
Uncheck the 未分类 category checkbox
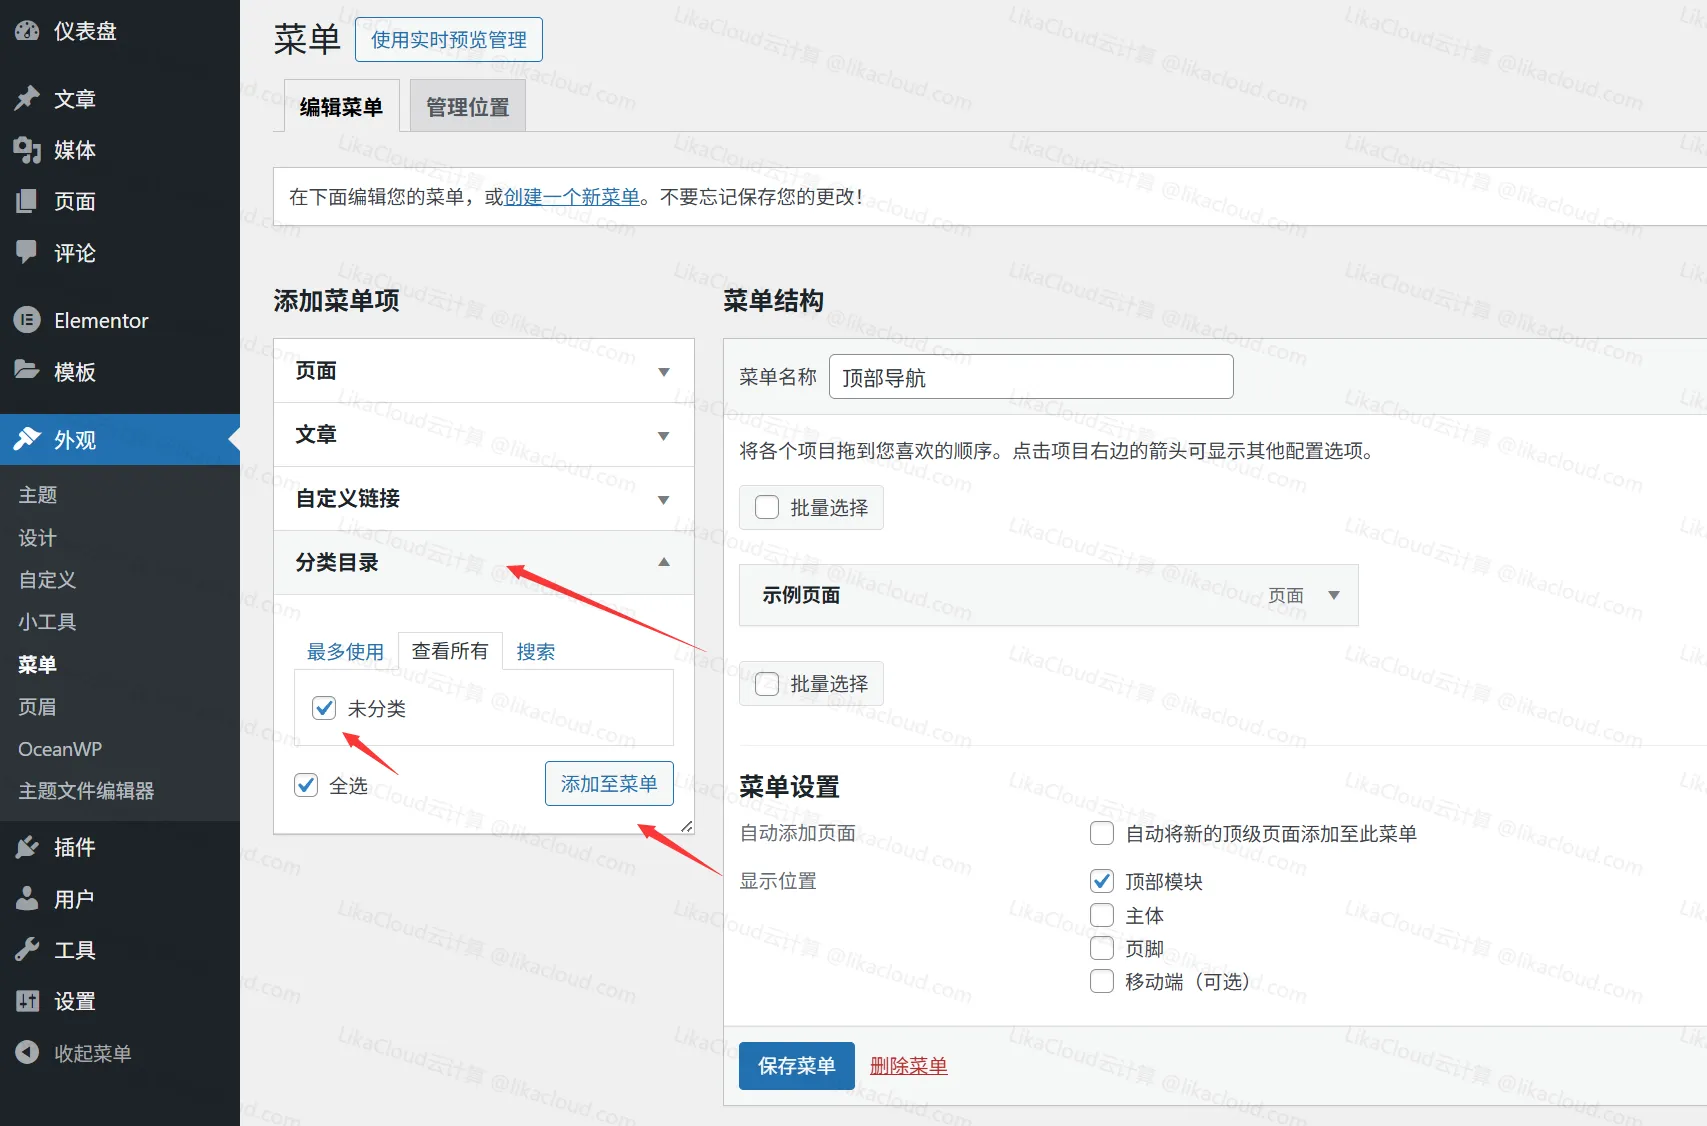coord(323,708)
